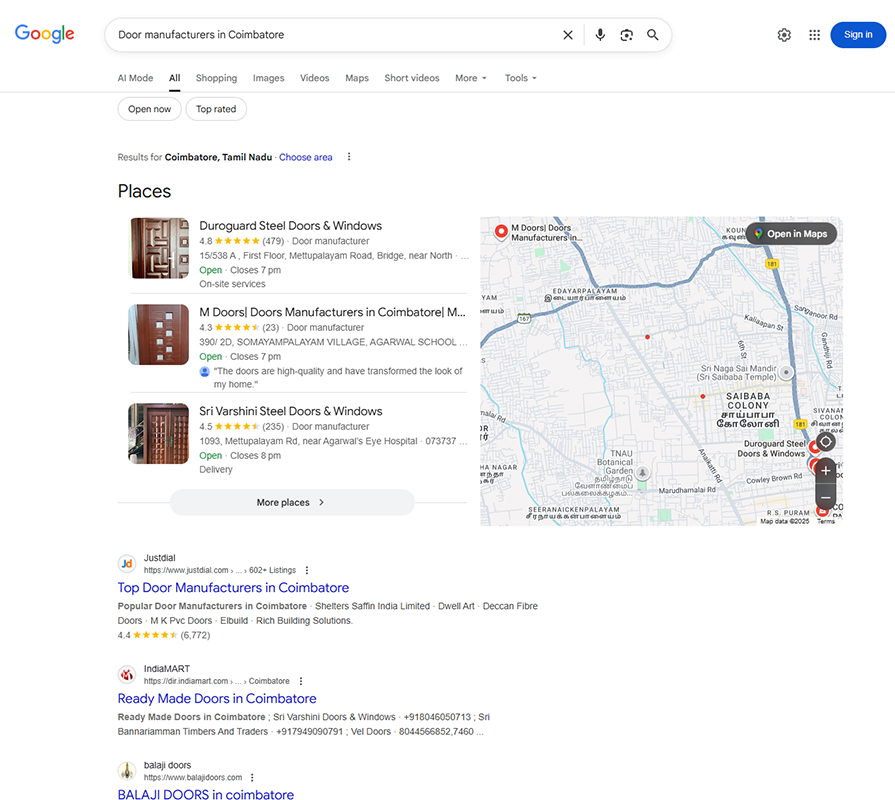This screenshot has height=800, width=895.
Task: Clear the search box text
Action: click(x=568, y=35)
